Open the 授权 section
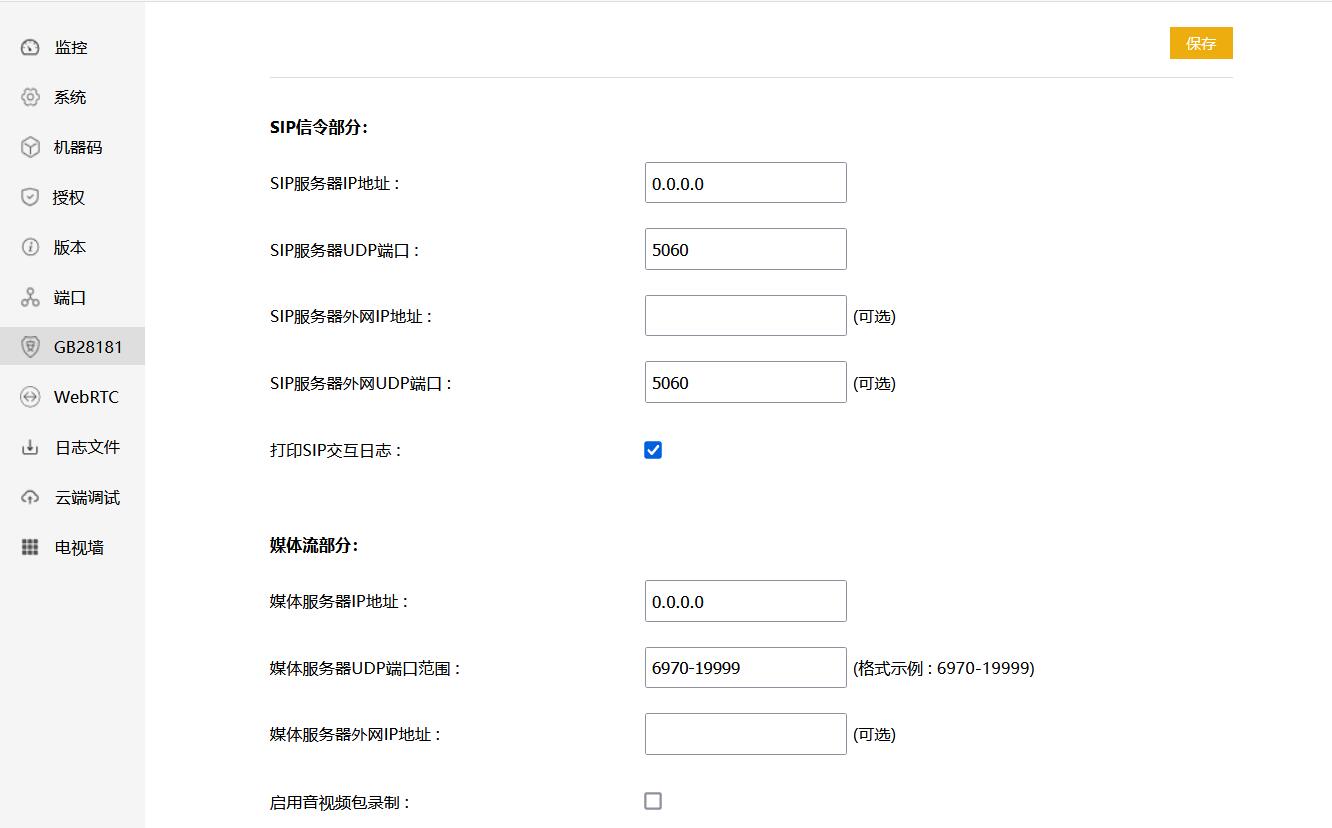Screen dimensions: 1332x828 click(72, 197)
